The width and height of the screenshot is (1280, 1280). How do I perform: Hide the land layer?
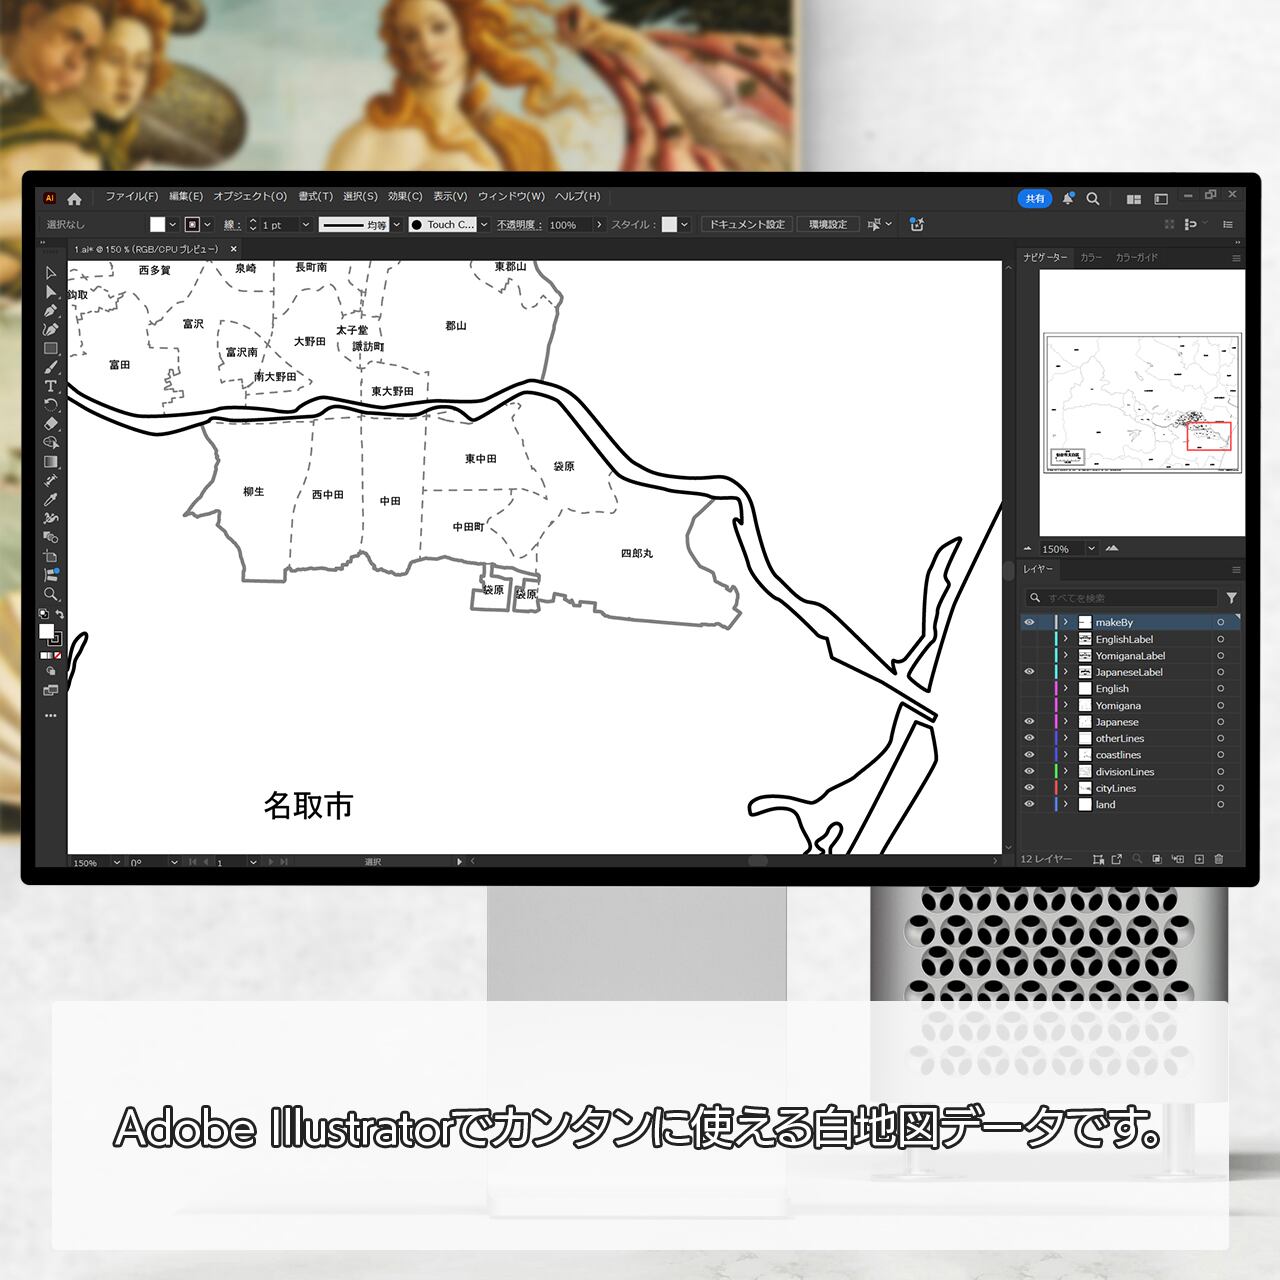1029,804
